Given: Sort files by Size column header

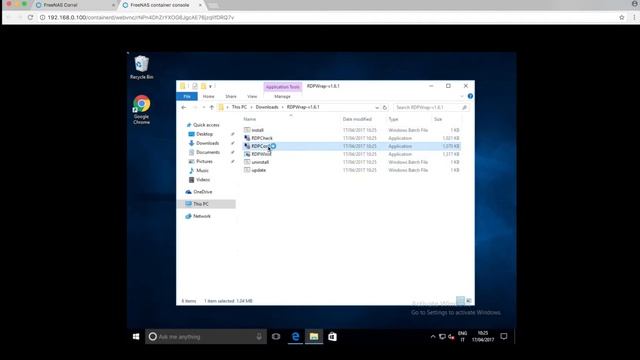Looking at the screenshot, I should tap(438, 119).
